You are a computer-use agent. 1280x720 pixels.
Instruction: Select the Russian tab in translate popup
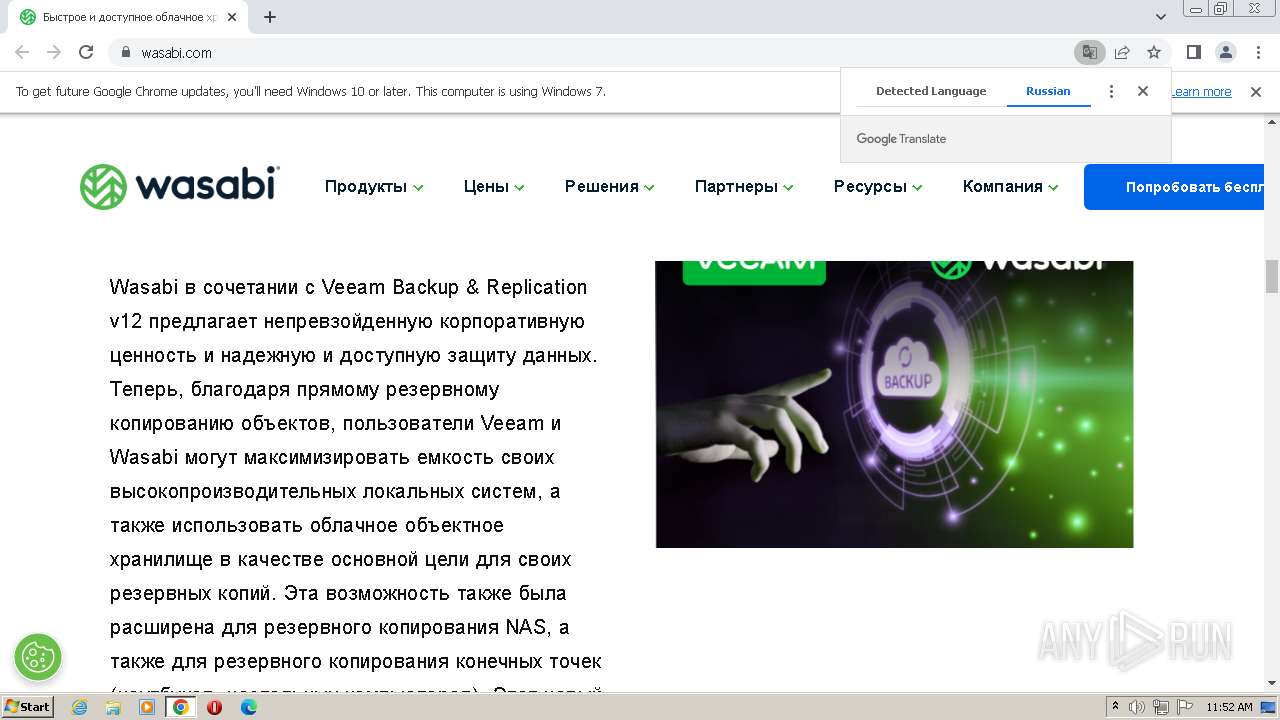[1048, 91]
